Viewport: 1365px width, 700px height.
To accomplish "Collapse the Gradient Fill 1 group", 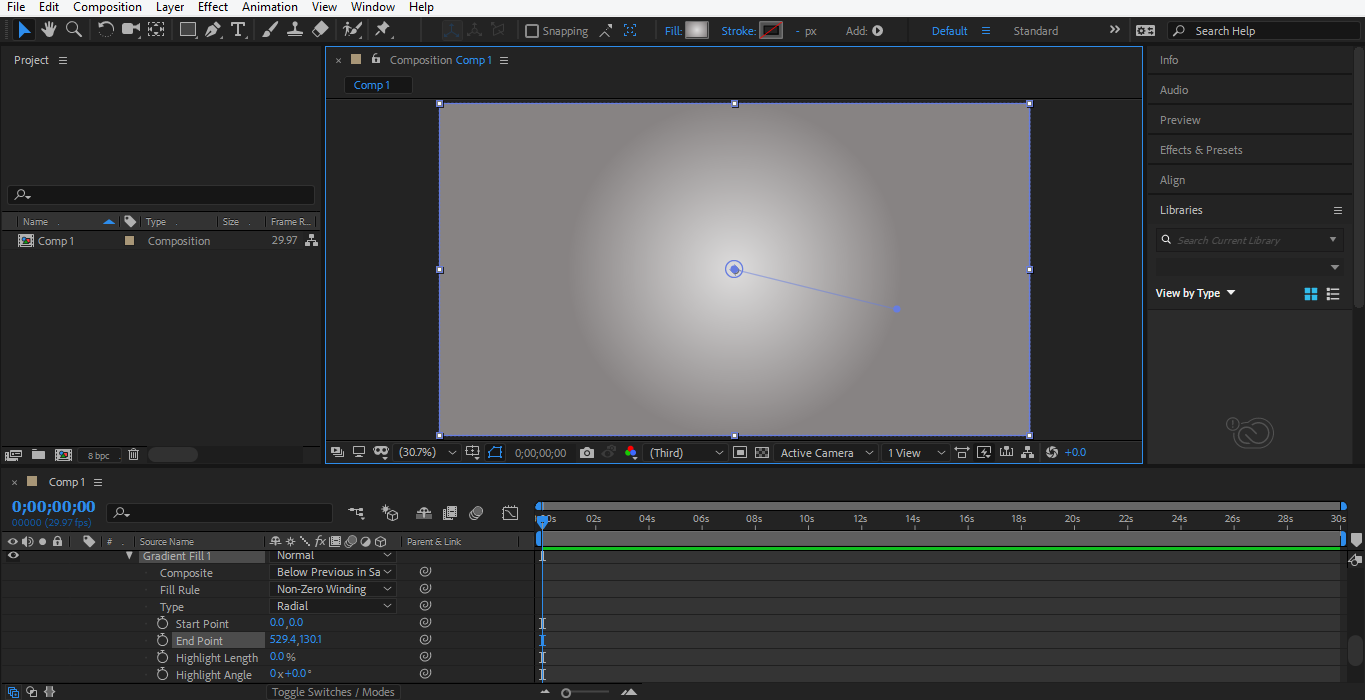I will point(129,556).
